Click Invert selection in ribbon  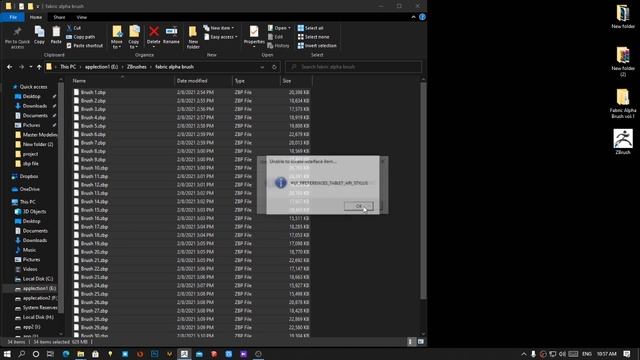[317, 46]
